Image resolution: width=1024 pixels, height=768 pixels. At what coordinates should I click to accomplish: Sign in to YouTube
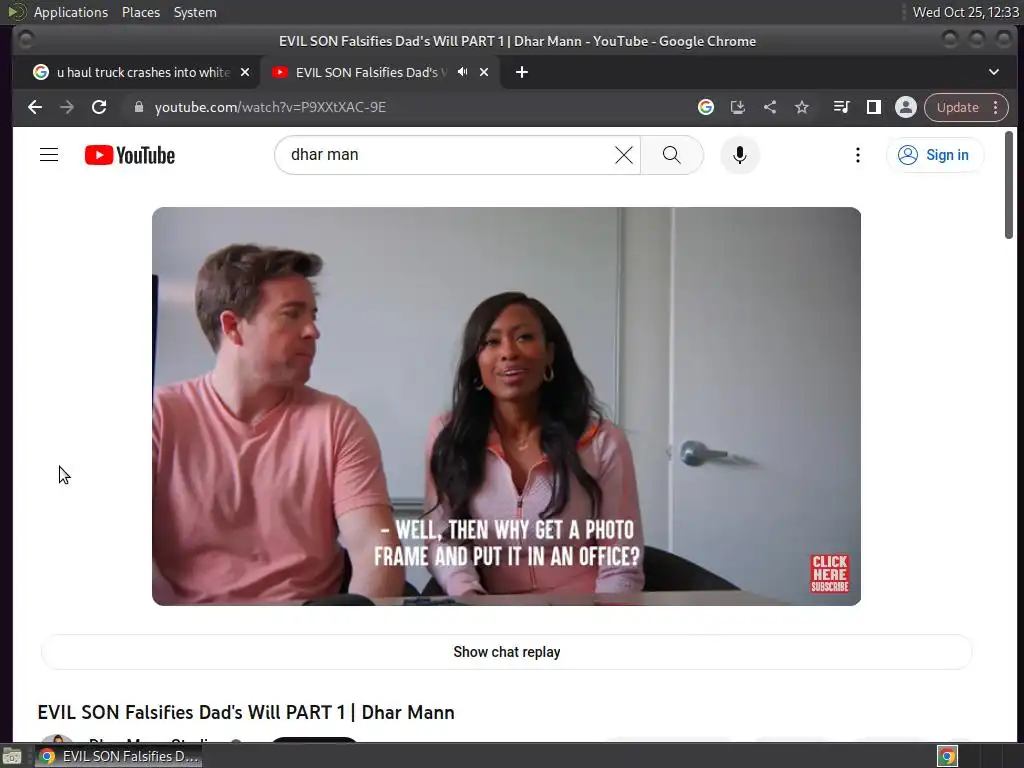(935, 155)
